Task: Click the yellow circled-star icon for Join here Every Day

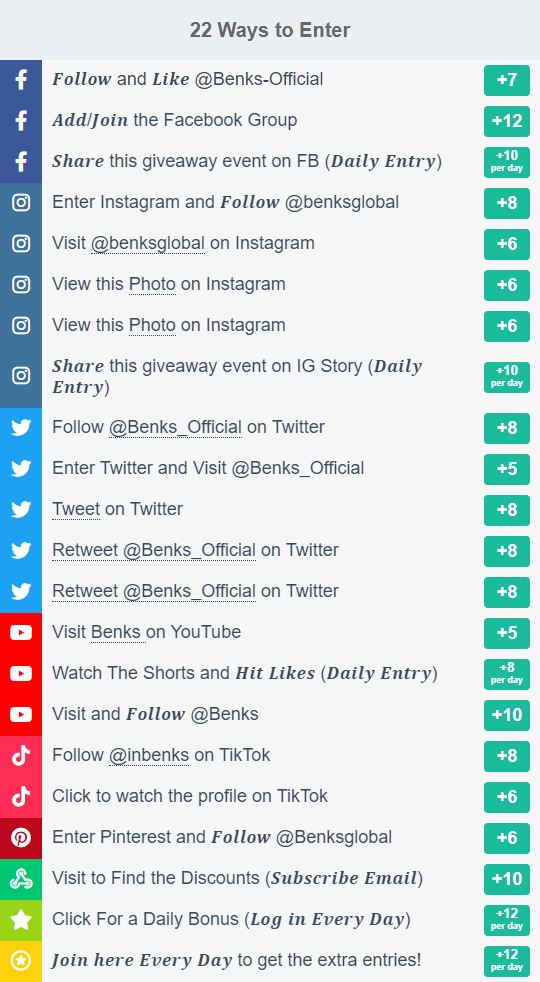Action: (x=21, y=961)
